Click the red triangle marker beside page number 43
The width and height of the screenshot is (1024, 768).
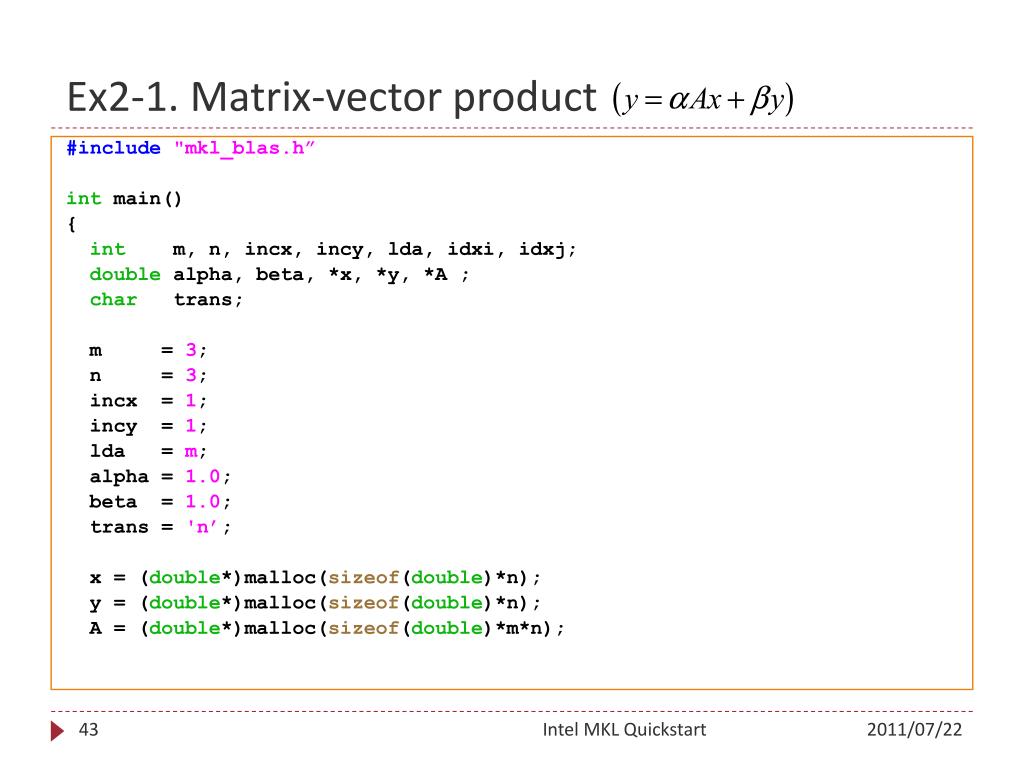57,731
